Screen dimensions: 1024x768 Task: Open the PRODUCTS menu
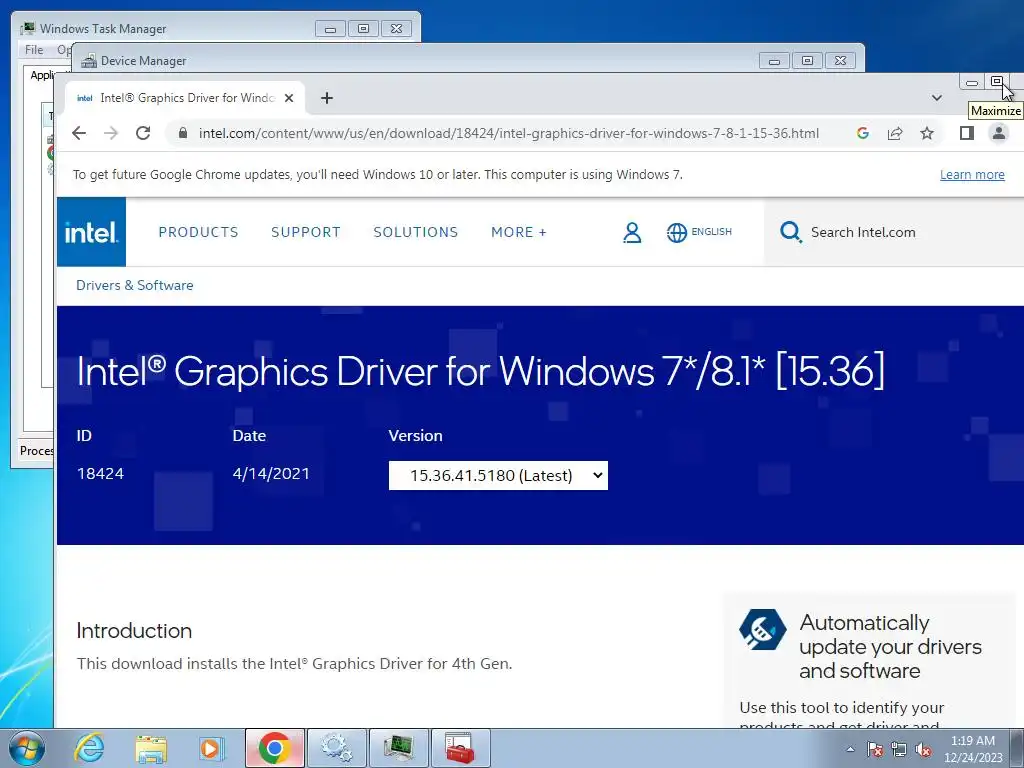click(199, 232)
